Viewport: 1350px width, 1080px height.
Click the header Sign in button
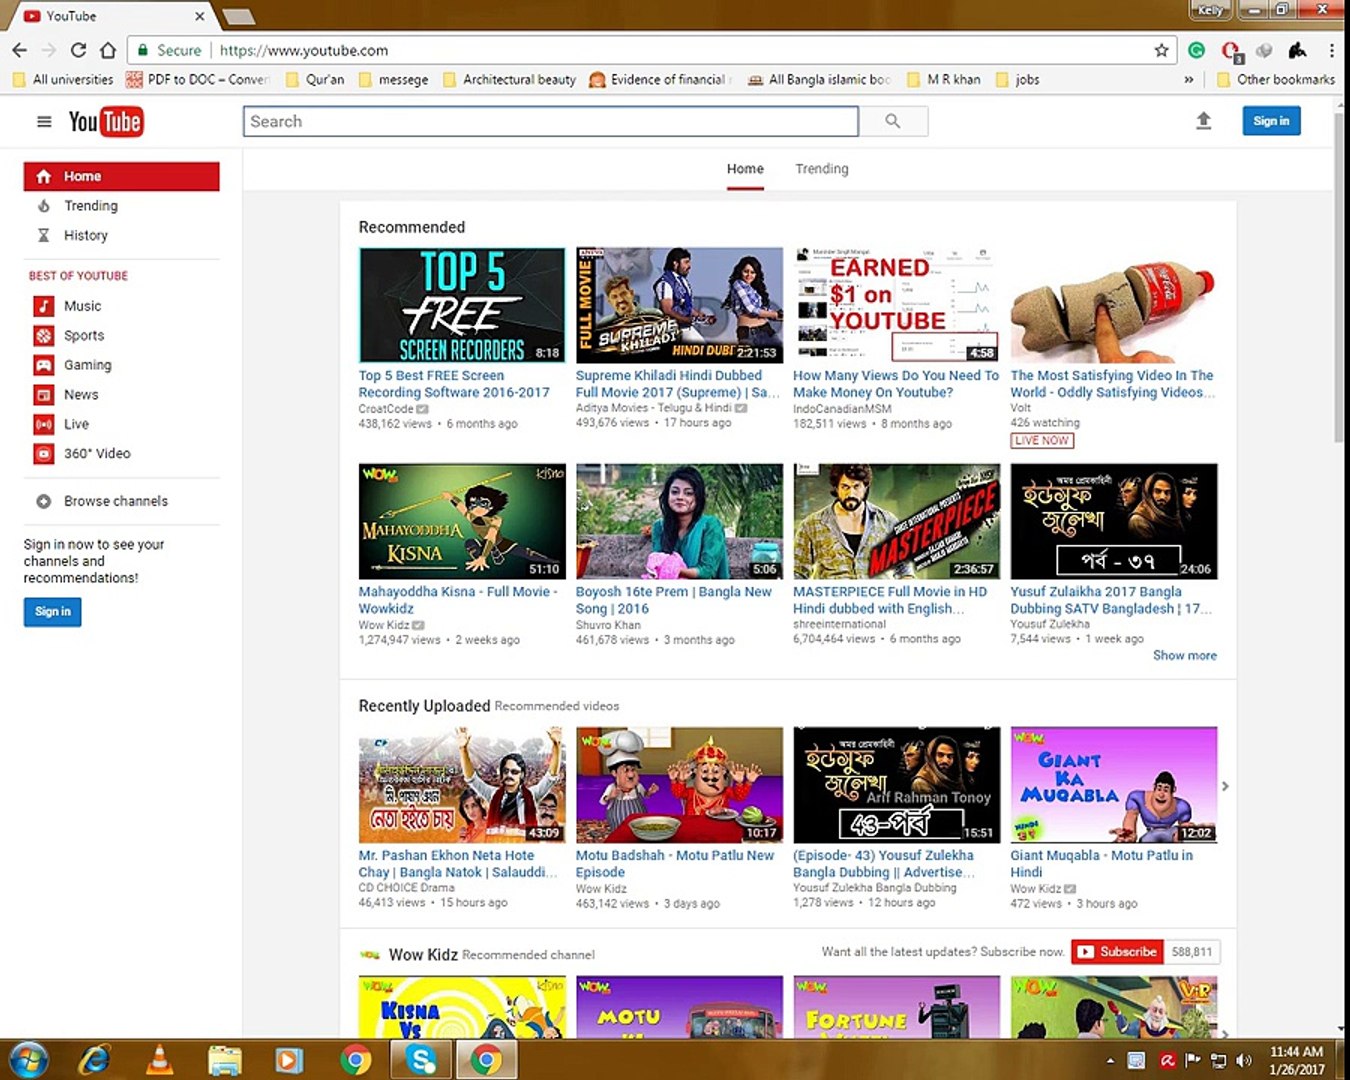tap(1271, 121)
